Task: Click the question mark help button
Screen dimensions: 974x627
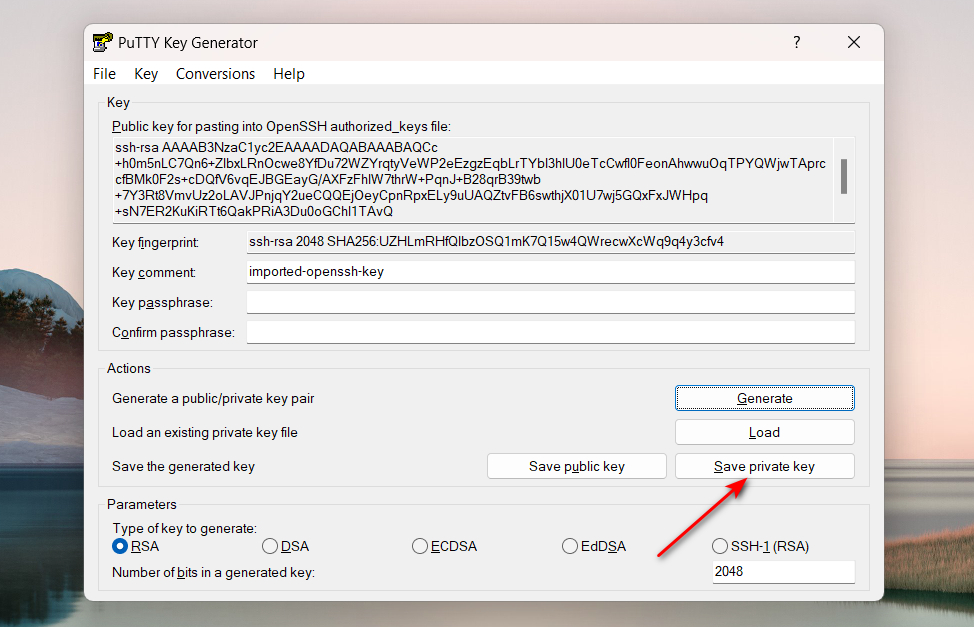Action: [x=796, y=42]
